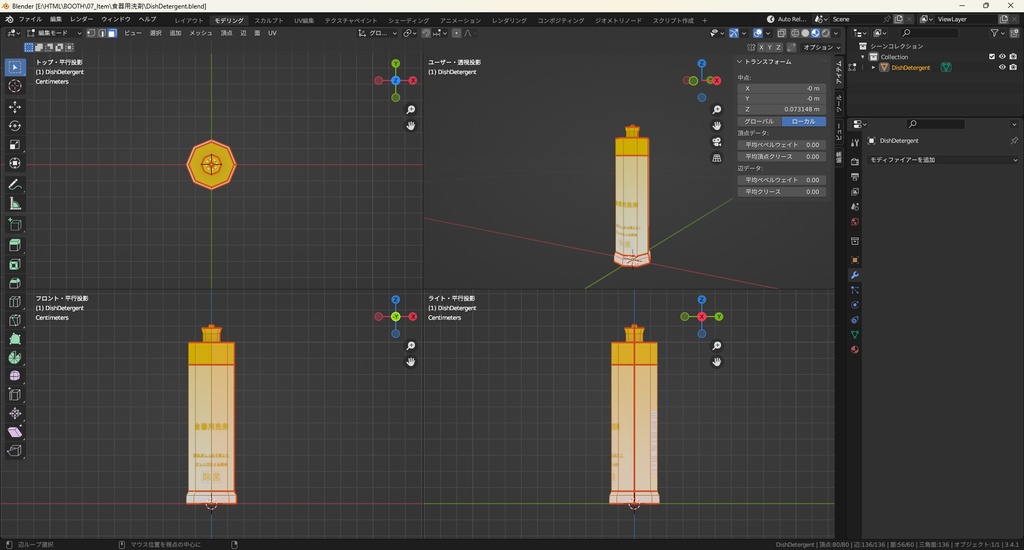Pick the Annotate pencil tool
This screenshot has height=550, width=1024.
pyautogui.click(x=15, y=185)
